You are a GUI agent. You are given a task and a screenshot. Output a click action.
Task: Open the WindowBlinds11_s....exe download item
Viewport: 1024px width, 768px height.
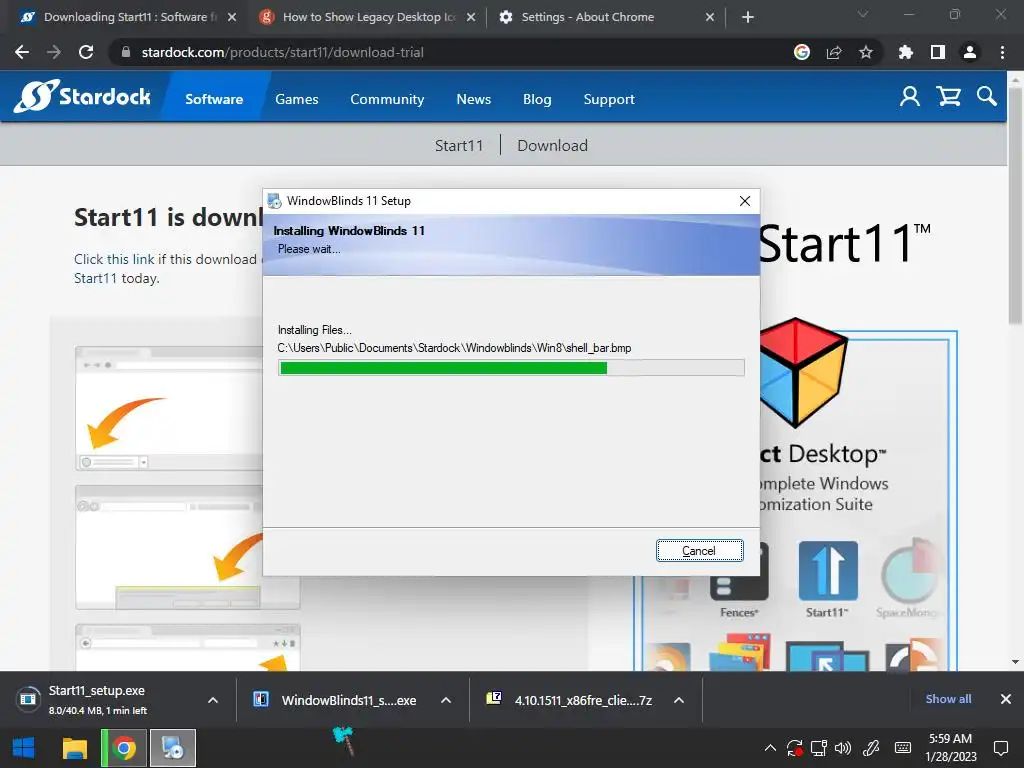[335, 700]
